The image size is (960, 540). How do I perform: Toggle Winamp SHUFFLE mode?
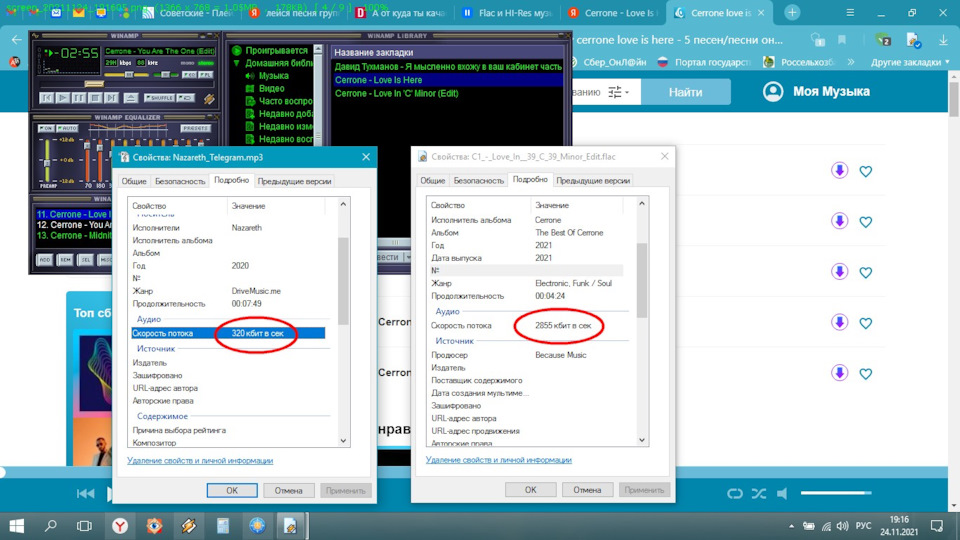(x=160, y=98)
